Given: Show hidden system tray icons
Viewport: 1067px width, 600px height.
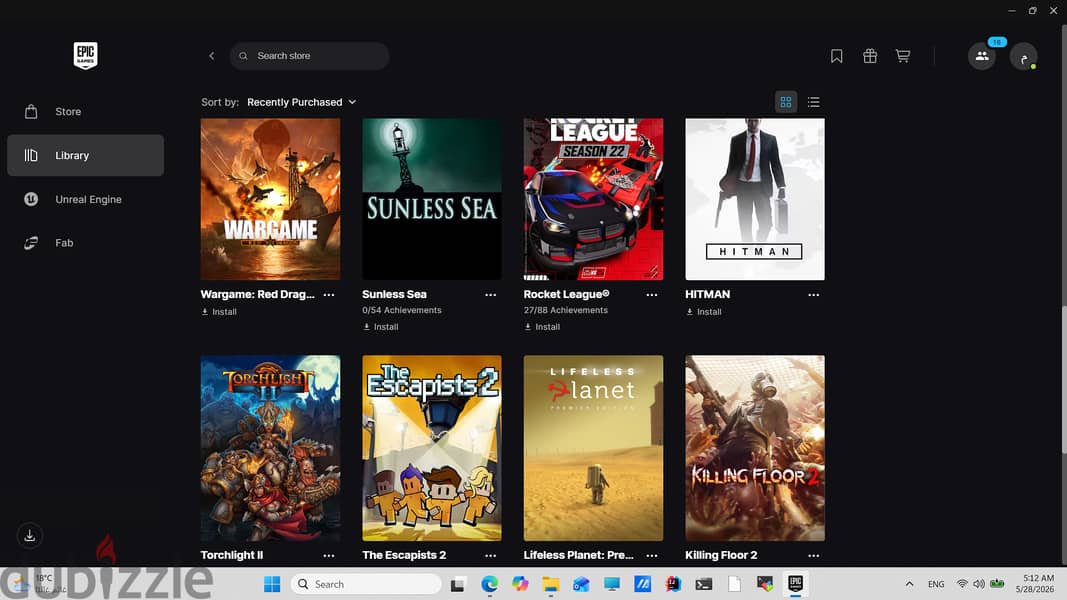Looking at the screenshot, I should (x=909, y=584).
